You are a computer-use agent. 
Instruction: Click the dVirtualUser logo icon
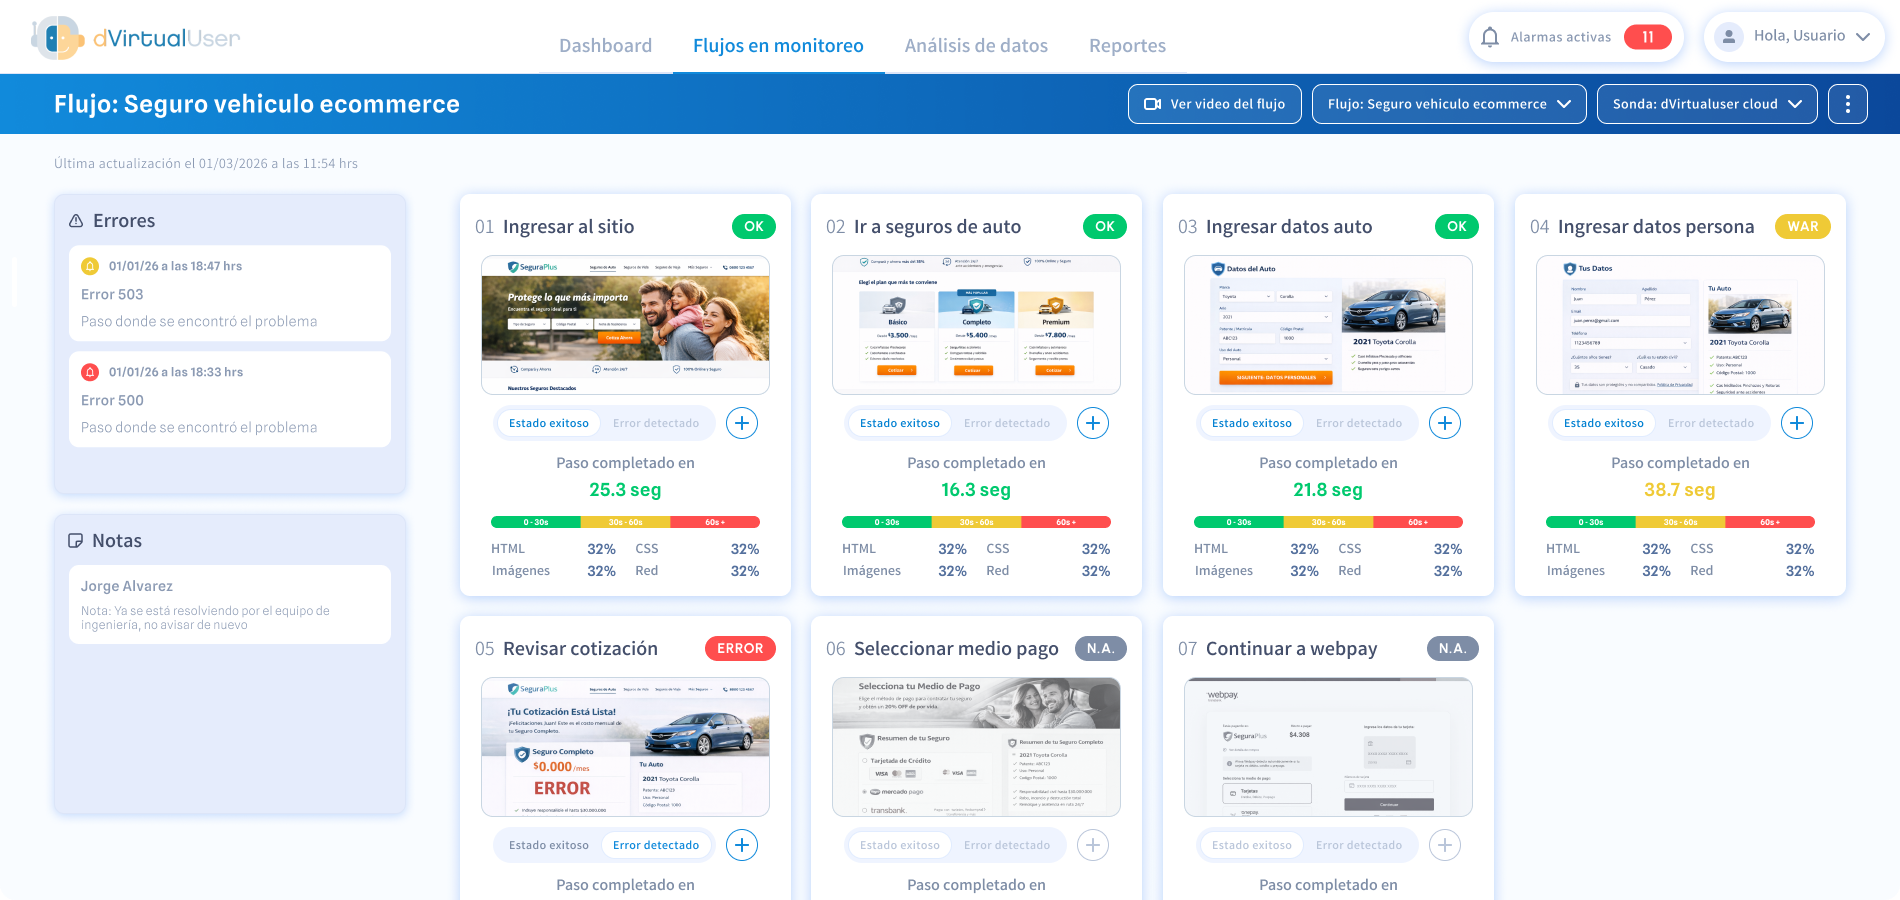(x=57, y=38)
